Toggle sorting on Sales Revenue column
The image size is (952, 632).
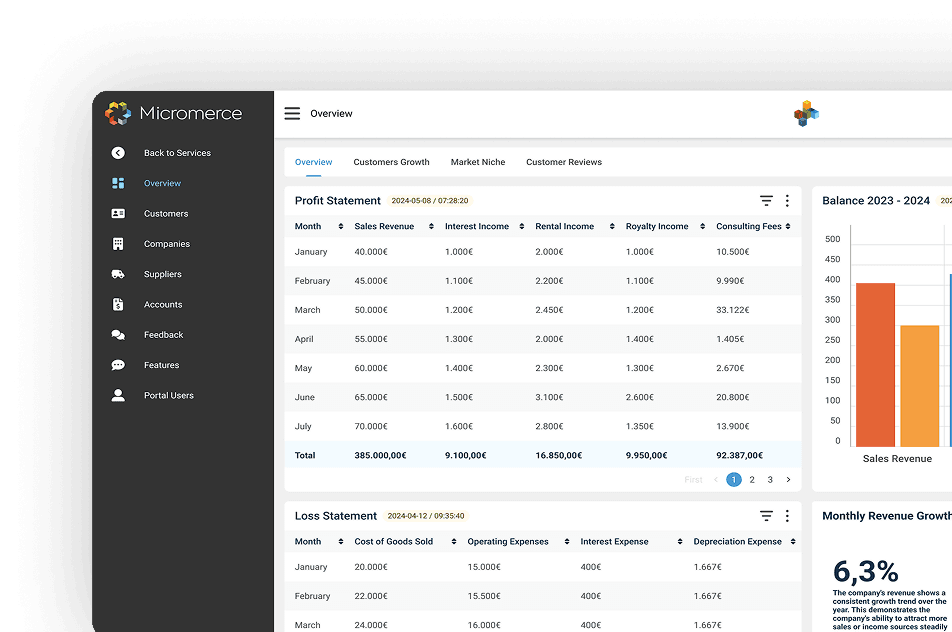(x=430, y=226)
